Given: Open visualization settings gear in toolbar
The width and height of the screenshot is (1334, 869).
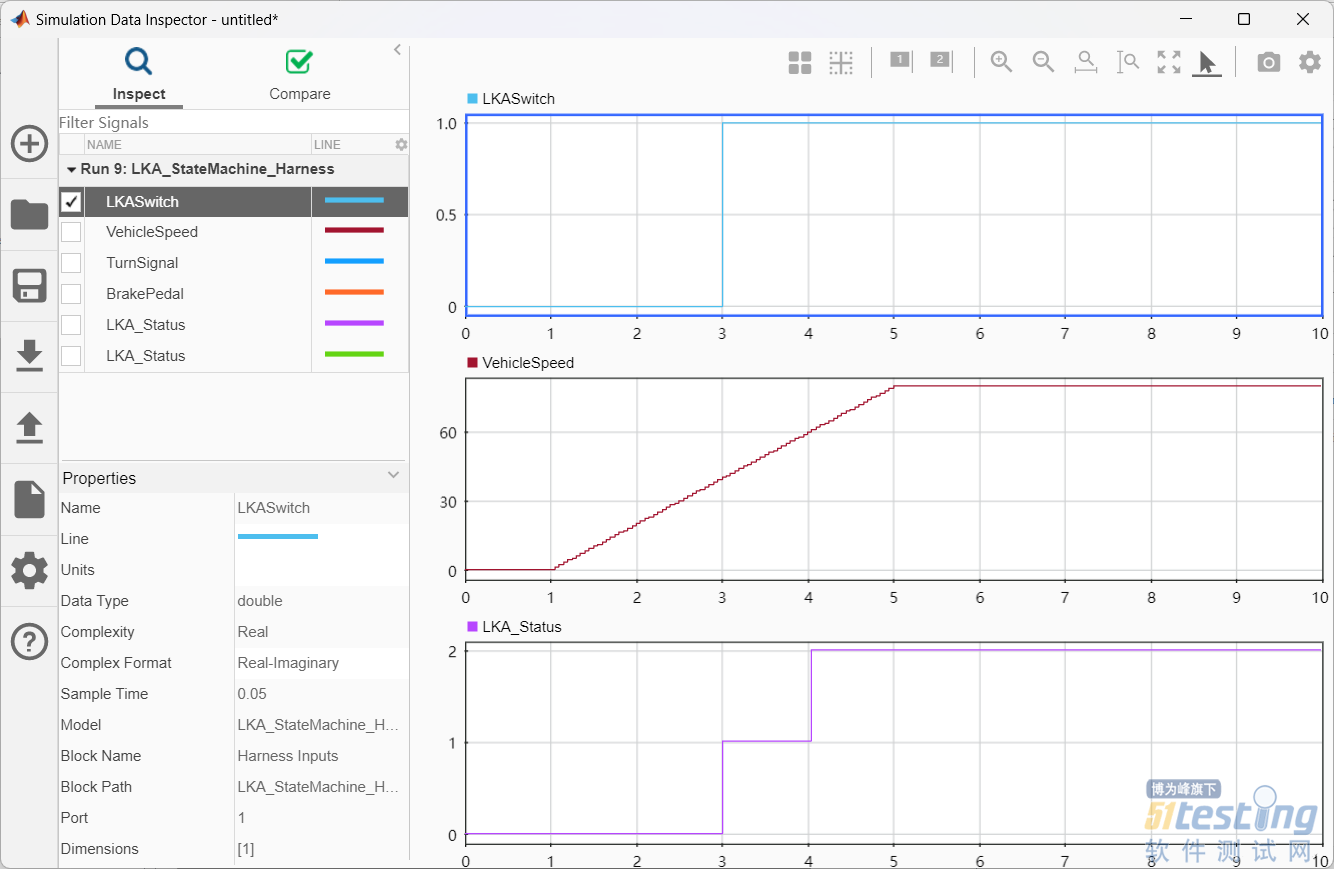Looking at the screenshot, I should pyautogui.click(x=1310, y=62).
